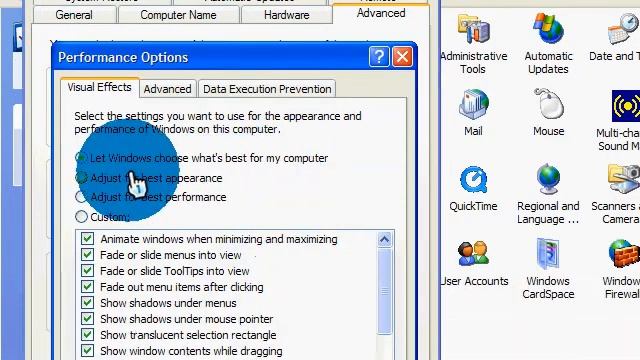Open the Mail control panel icon
This screenshot has width=640, height=360.
coord(473,104)
